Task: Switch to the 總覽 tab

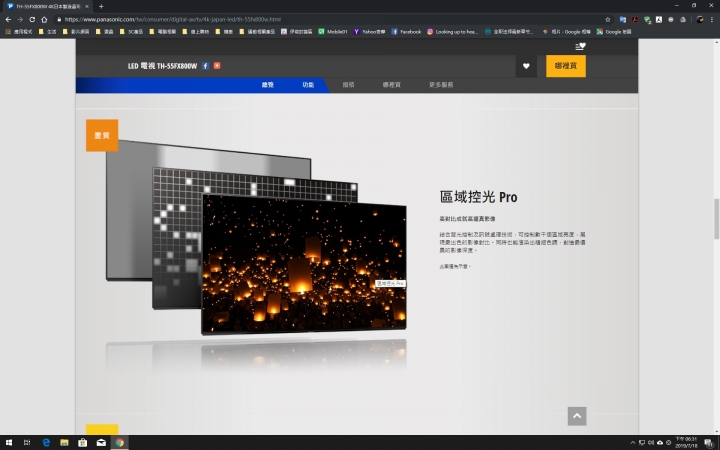Action: pos(268,85)
